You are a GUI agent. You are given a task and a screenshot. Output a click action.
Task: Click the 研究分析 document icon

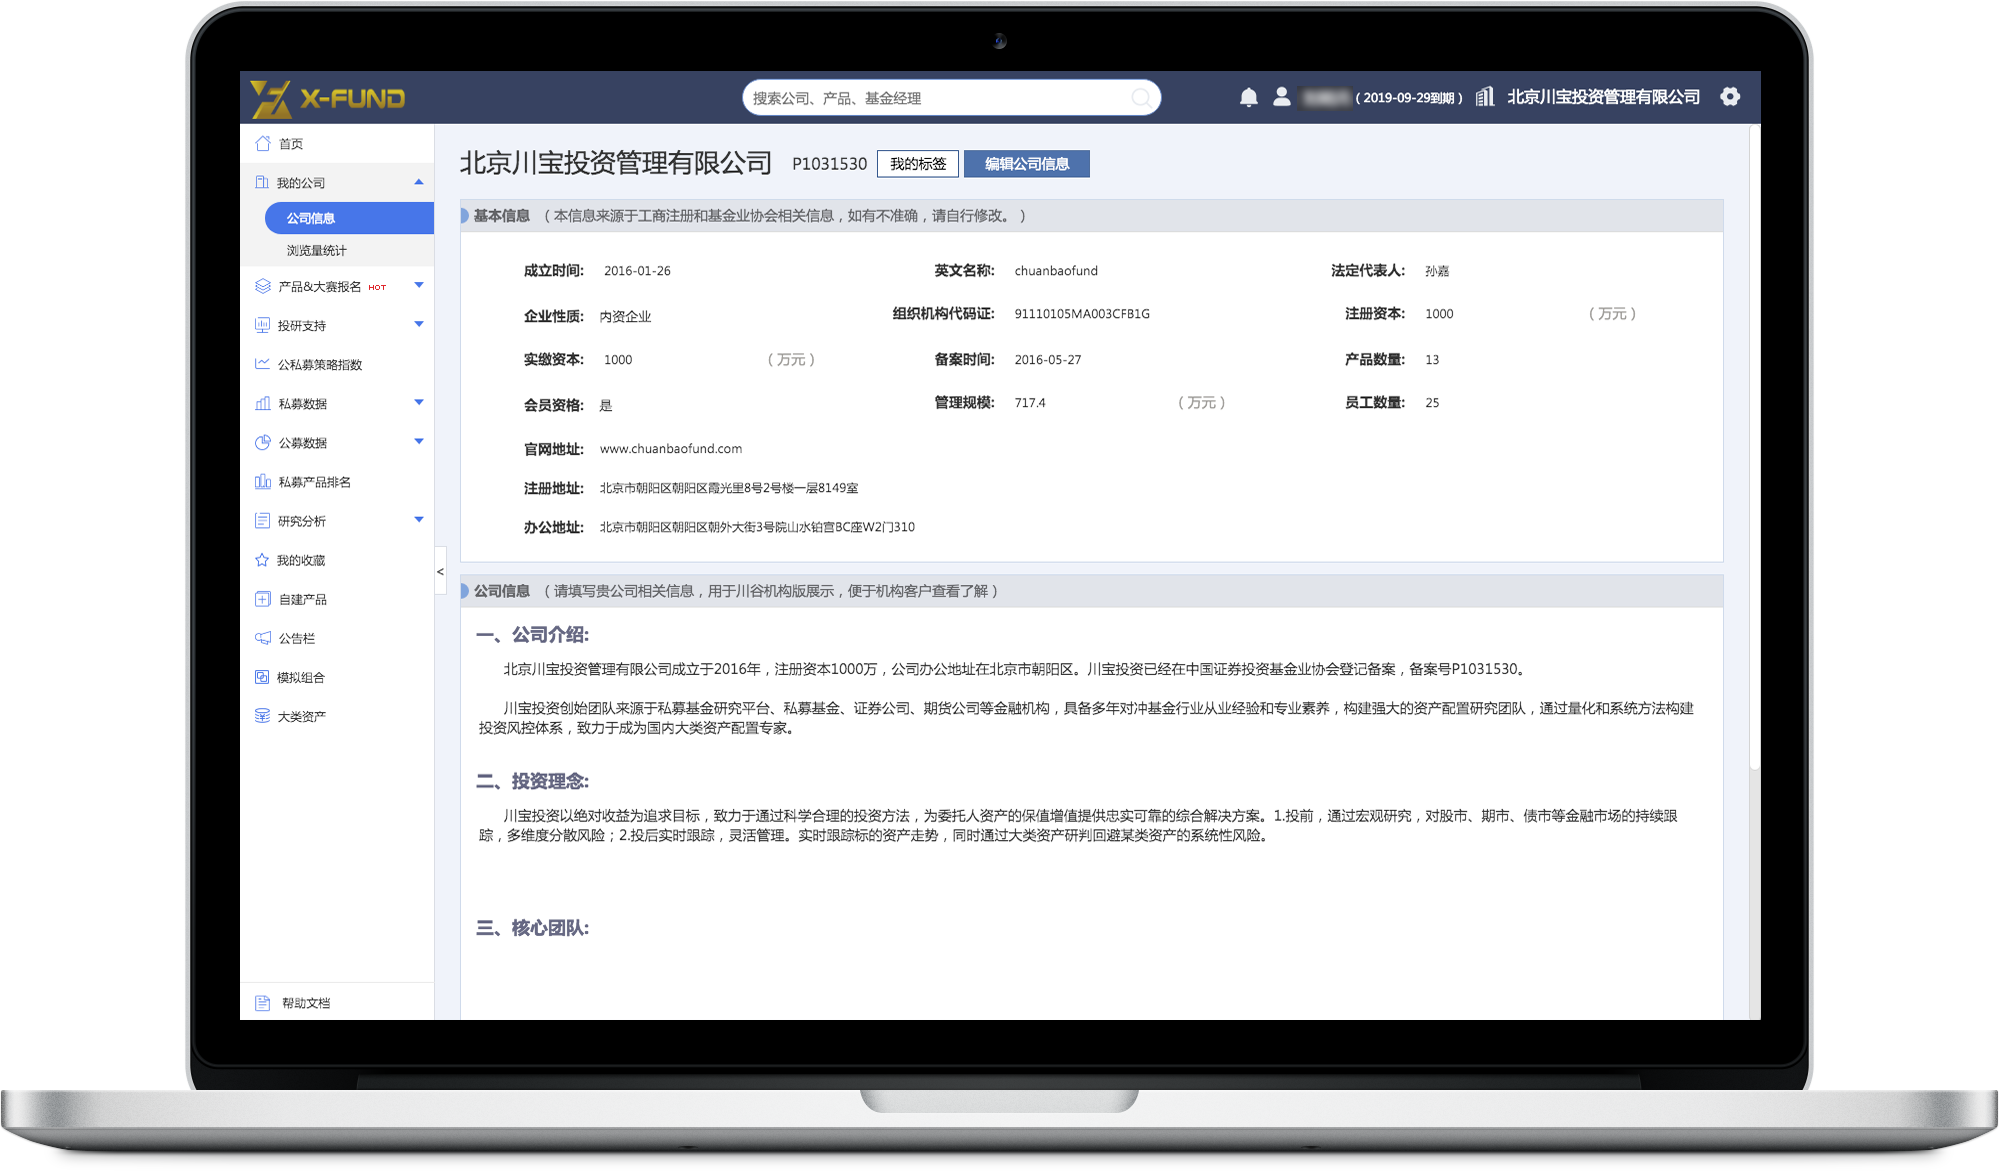coord(262,521)
